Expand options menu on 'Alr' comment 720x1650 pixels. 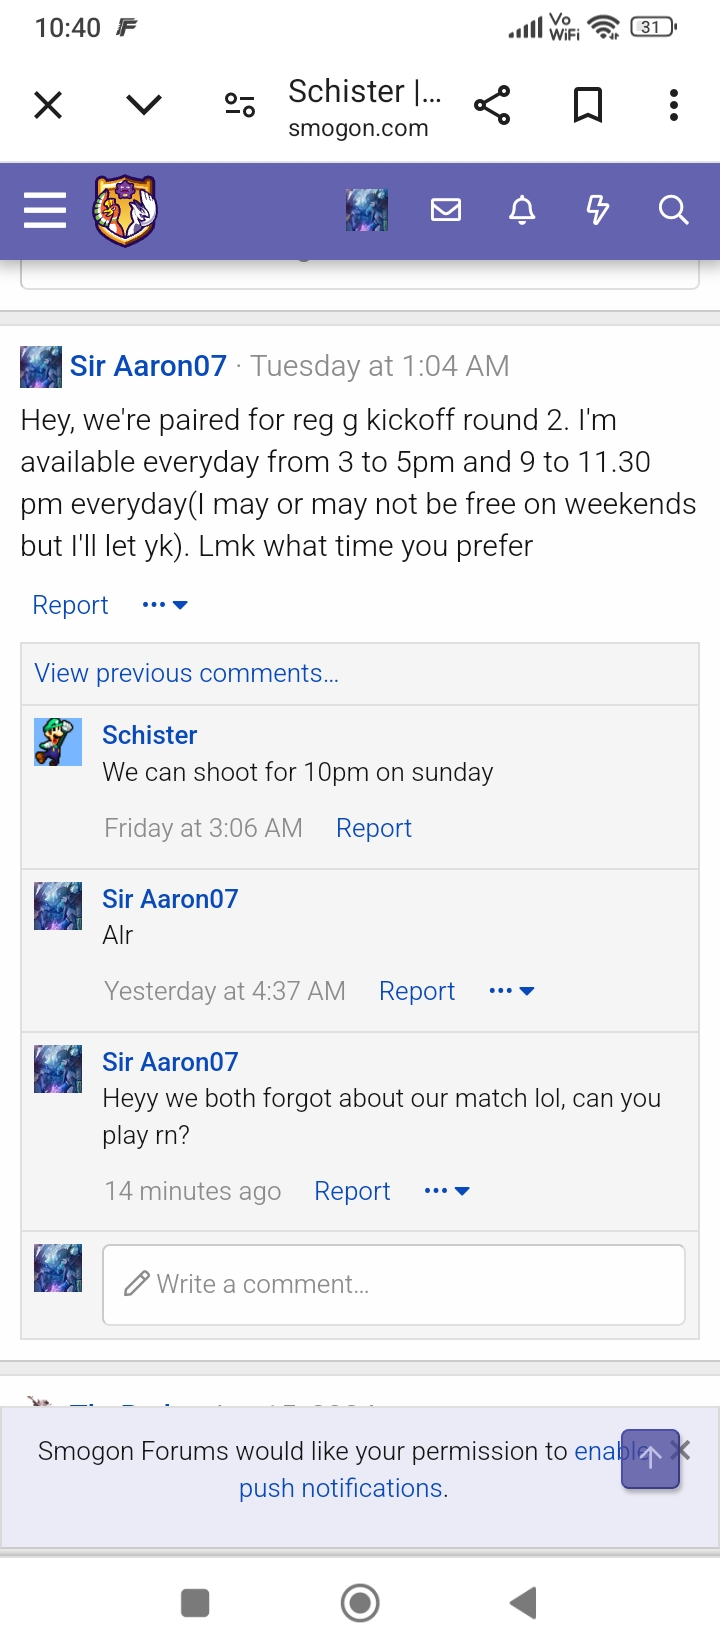tap(511, 991)
